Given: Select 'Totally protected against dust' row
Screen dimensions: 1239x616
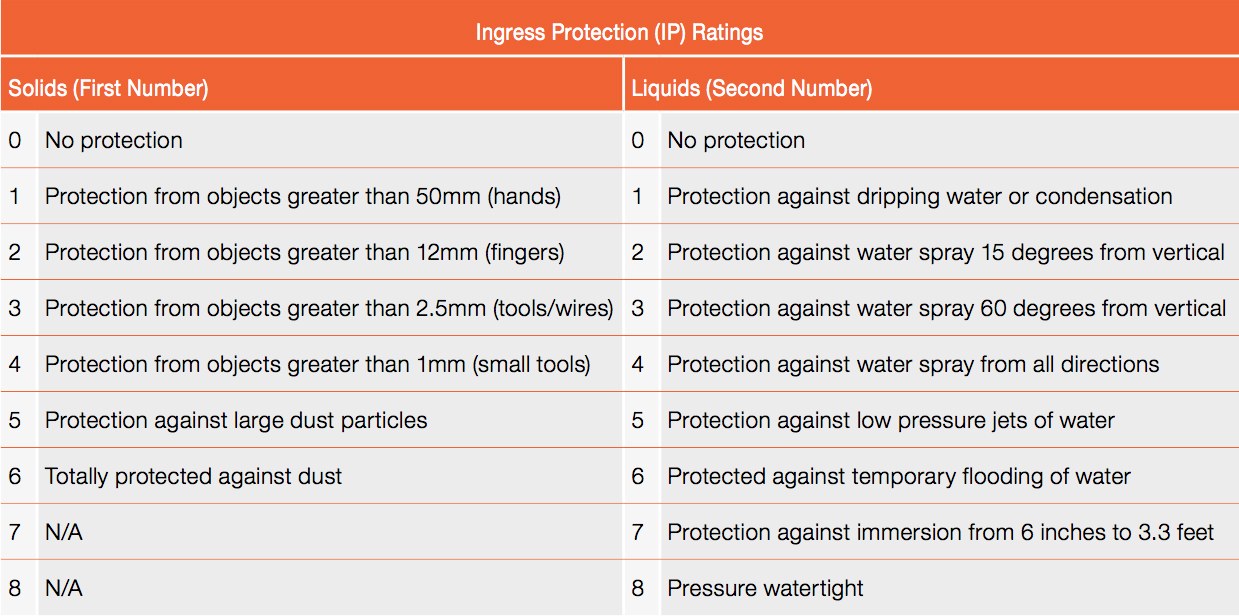Looking at the screenshot, I should point(193,476).
